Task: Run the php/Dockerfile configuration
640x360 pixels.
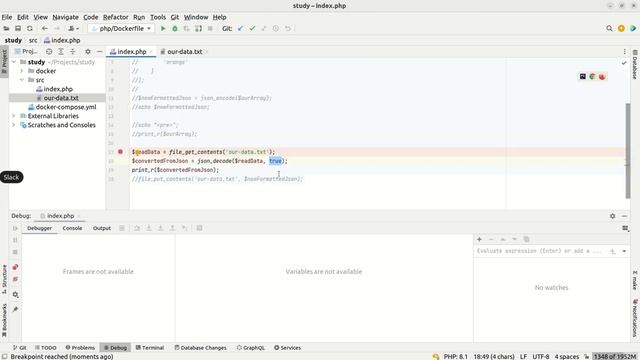Action: (x=163, y=29)
